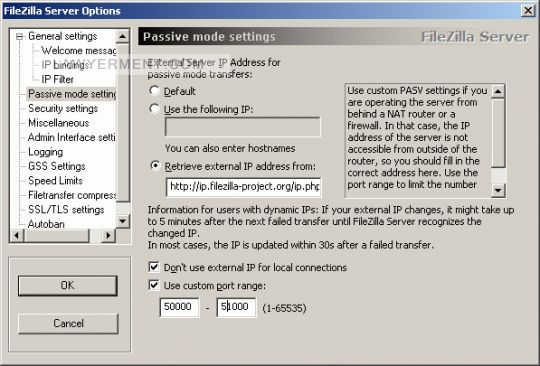Click the You can also enter hostnames note

tap(230, 148)
